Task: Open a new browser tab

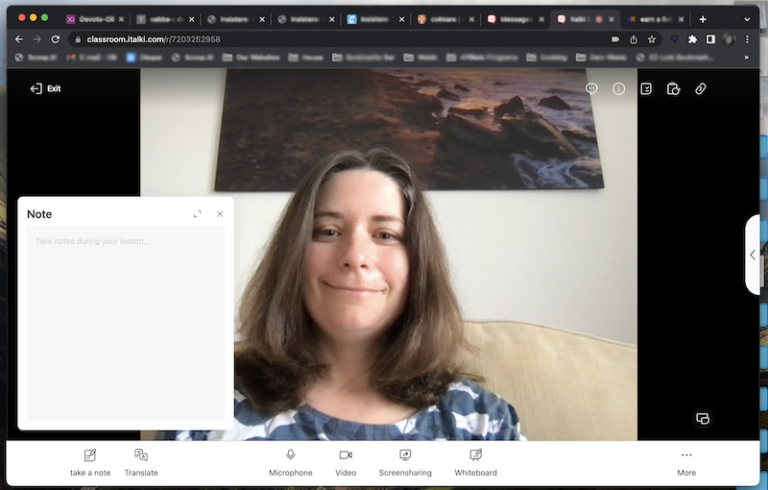Action: click(x=702, y=19)
